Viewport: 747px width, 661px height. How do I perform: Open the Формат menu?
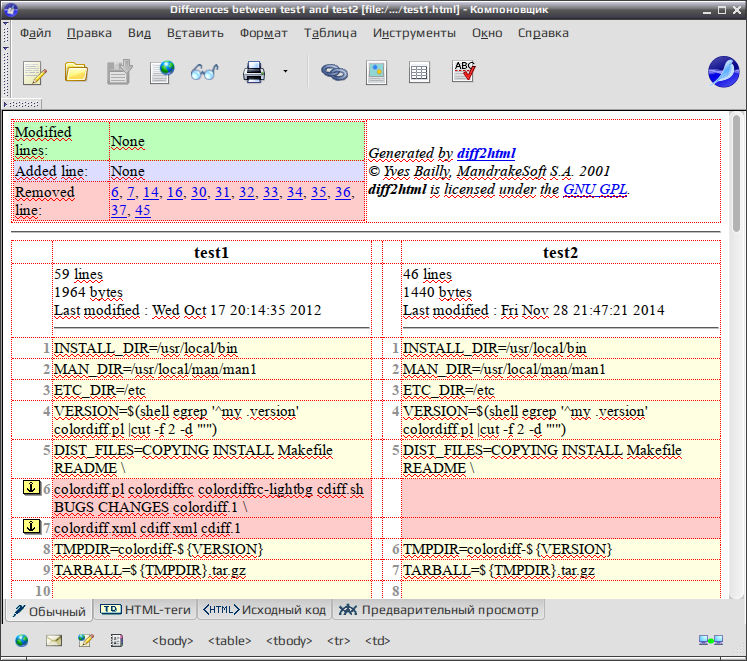pos(263,33)
